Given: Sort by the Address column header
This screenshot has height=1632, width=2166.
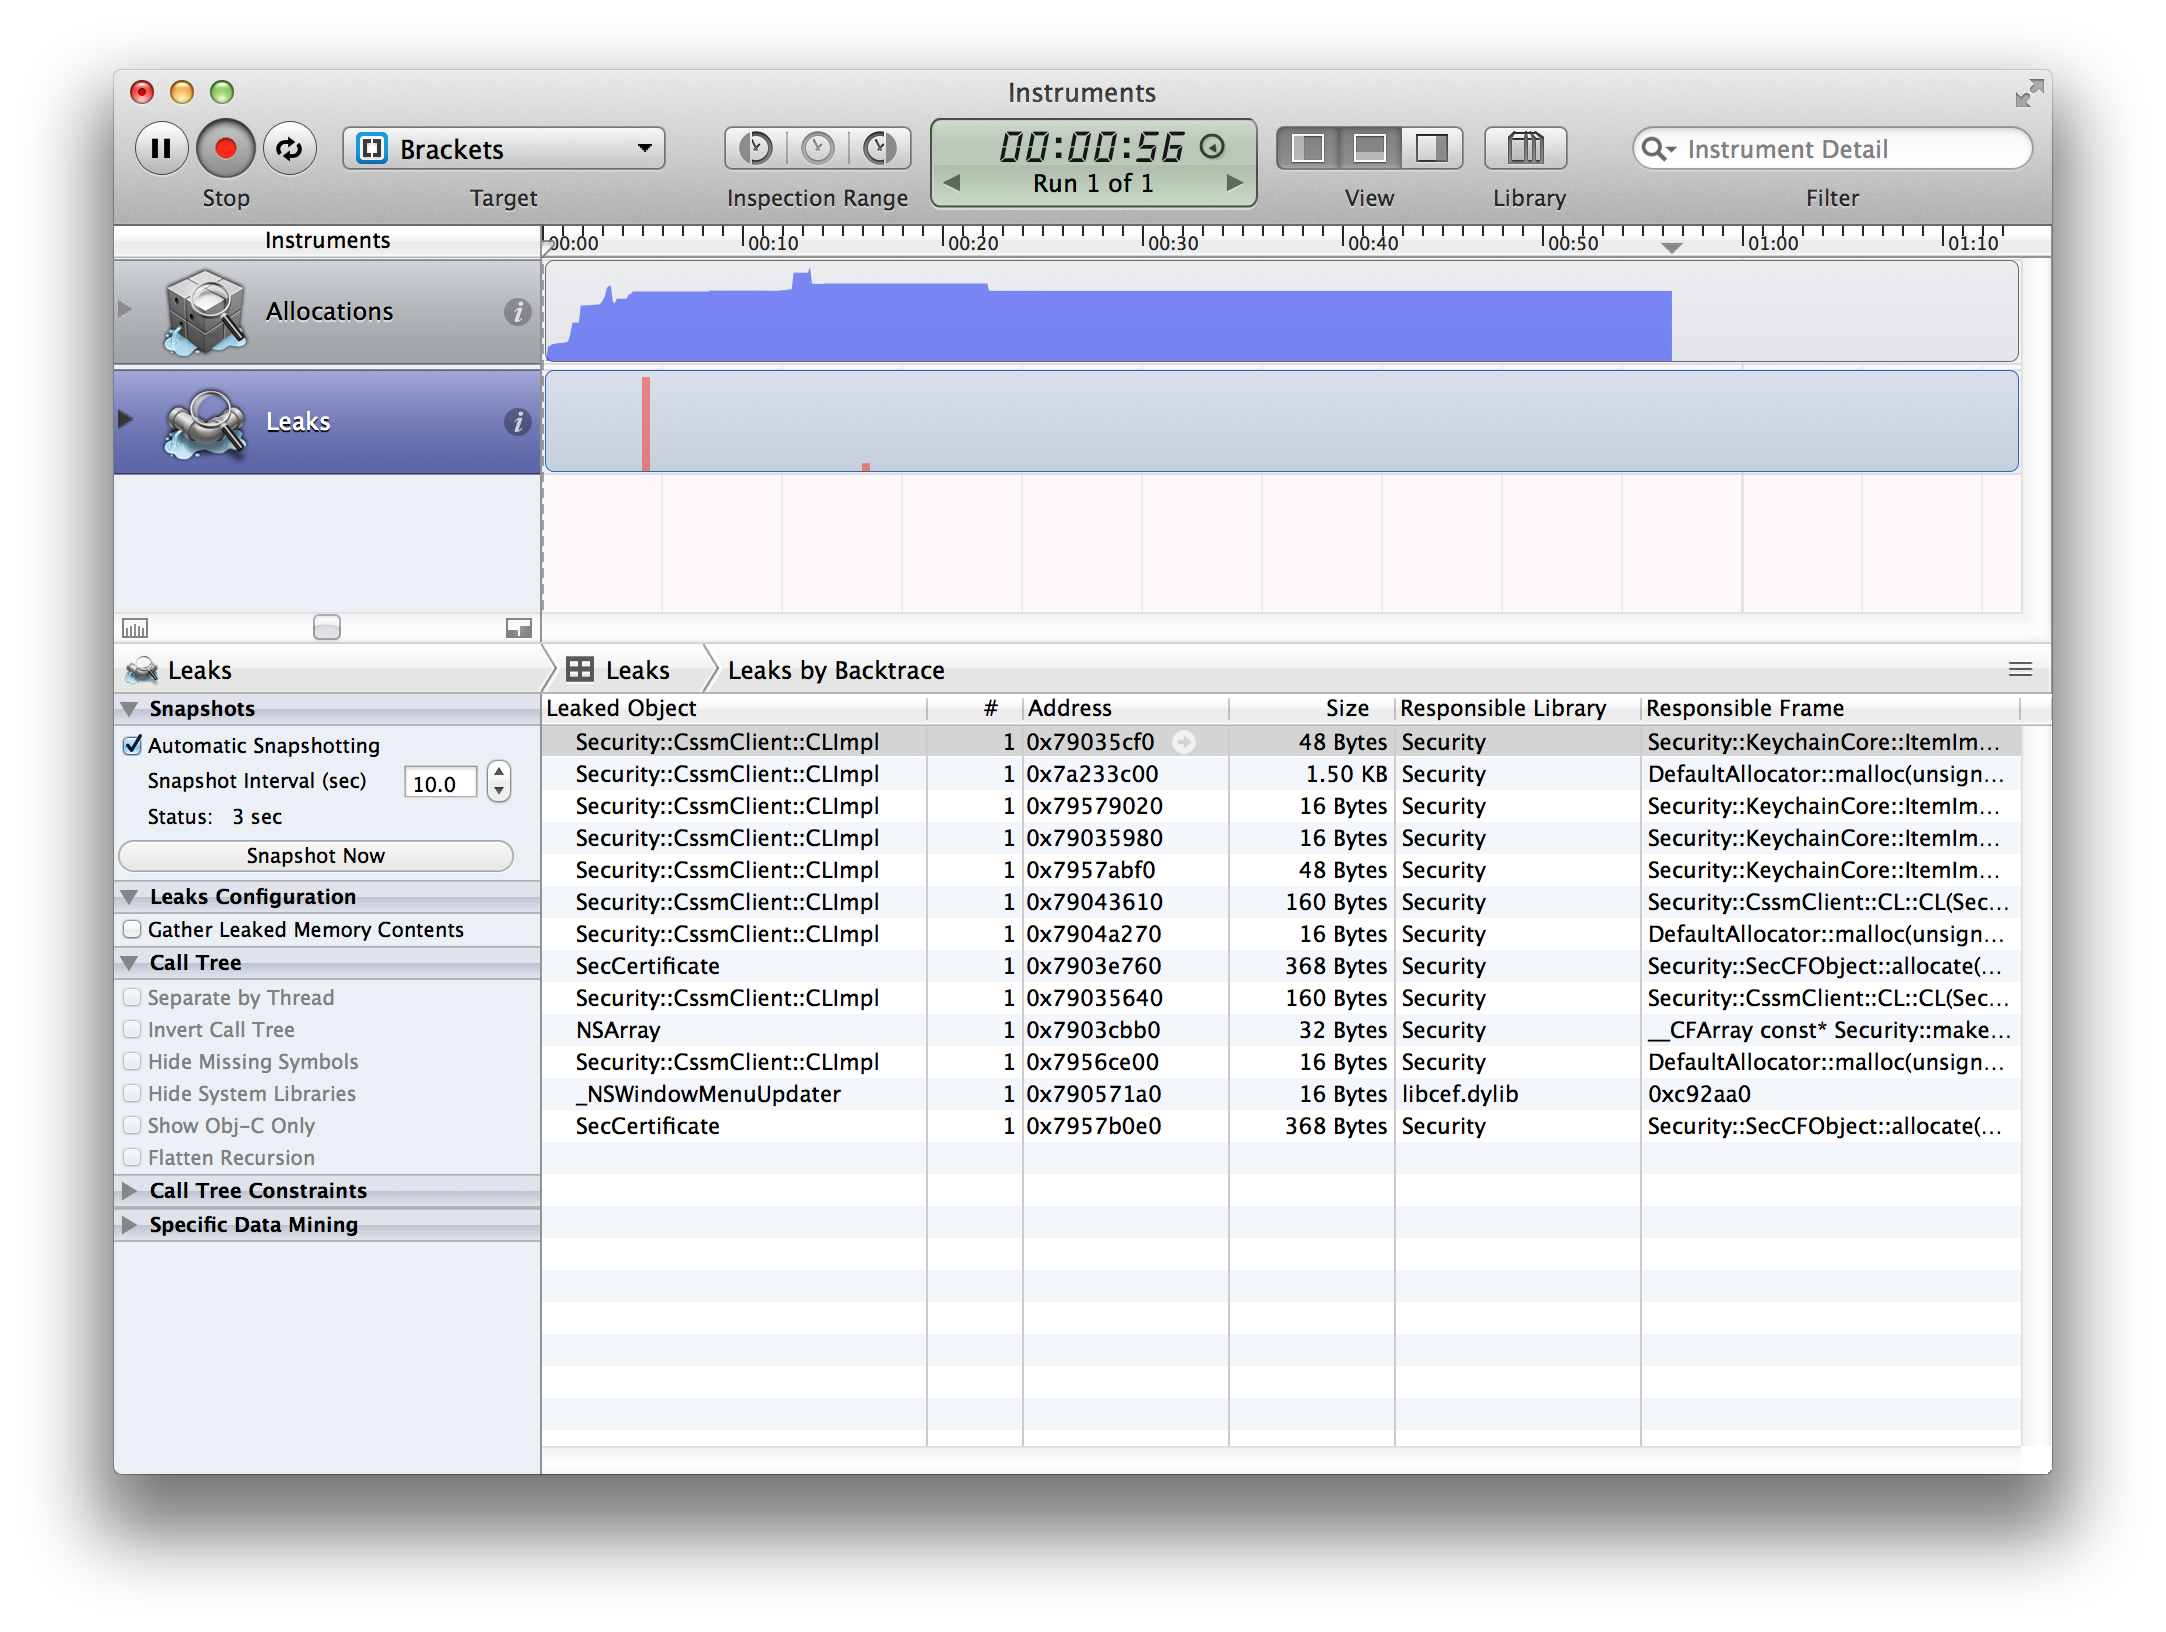Looking at the screenshot, I should pyautogui.click(x=1126, y=708).
